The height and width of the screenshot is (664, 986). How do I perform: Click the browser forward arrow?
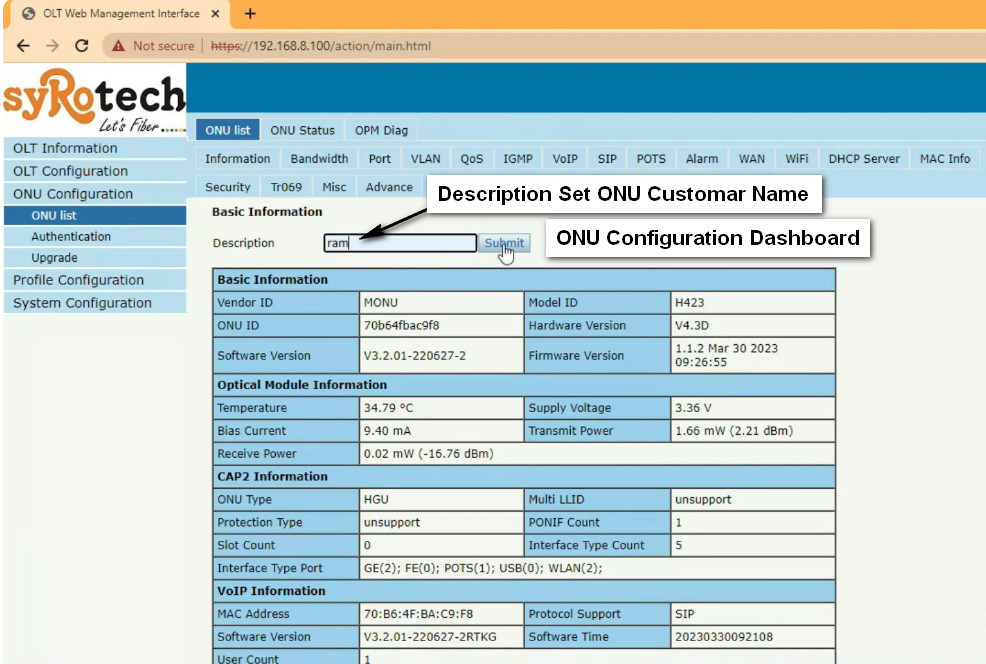(x=53, y=46)
